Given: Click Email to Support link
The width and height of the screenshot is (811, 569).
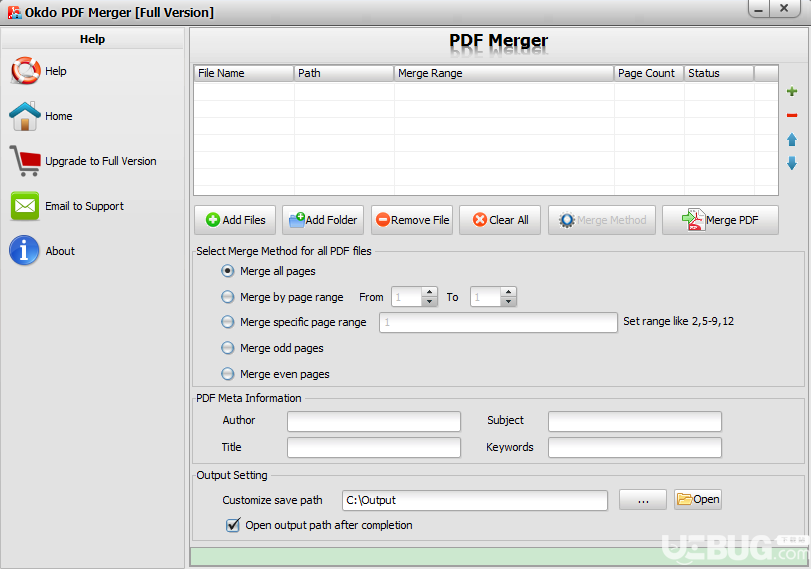Looking at the screenshot, I should 84,206.
